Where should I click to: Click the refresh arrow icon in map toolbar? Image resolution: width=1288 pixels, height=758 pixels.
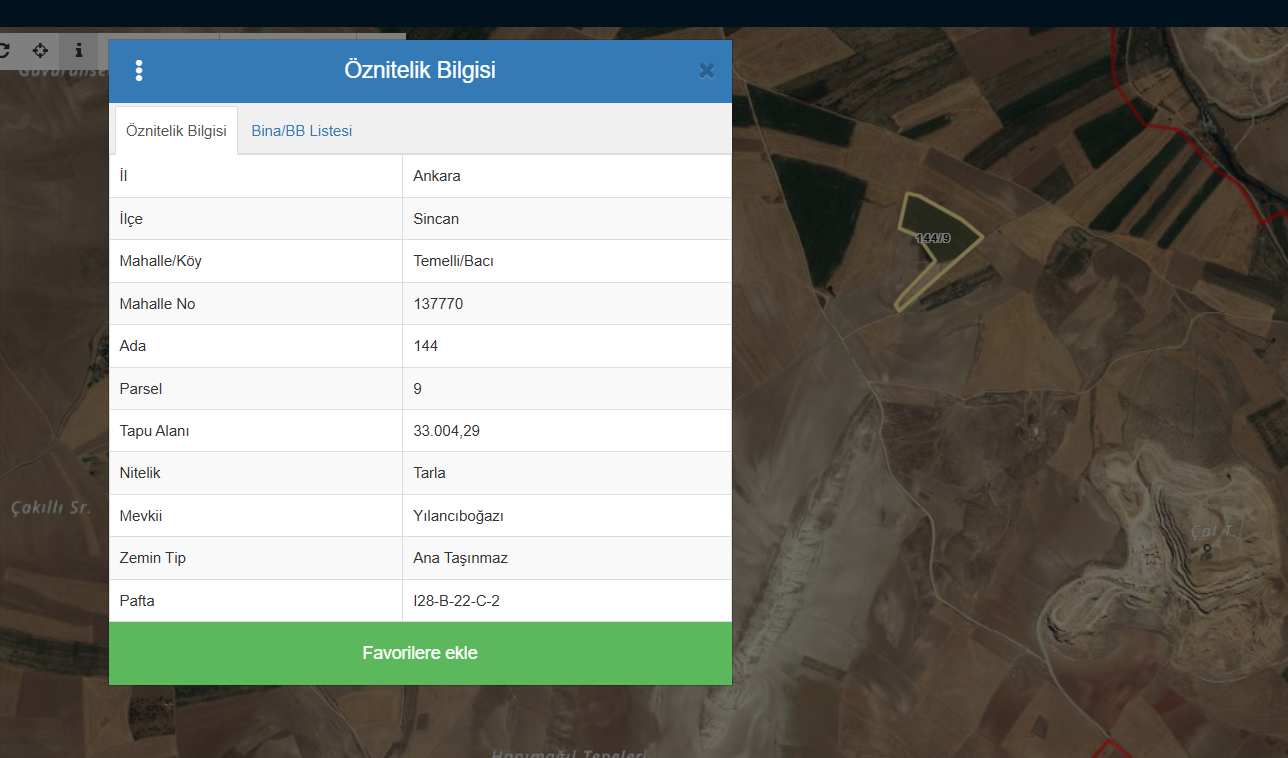tap(4, 50)
